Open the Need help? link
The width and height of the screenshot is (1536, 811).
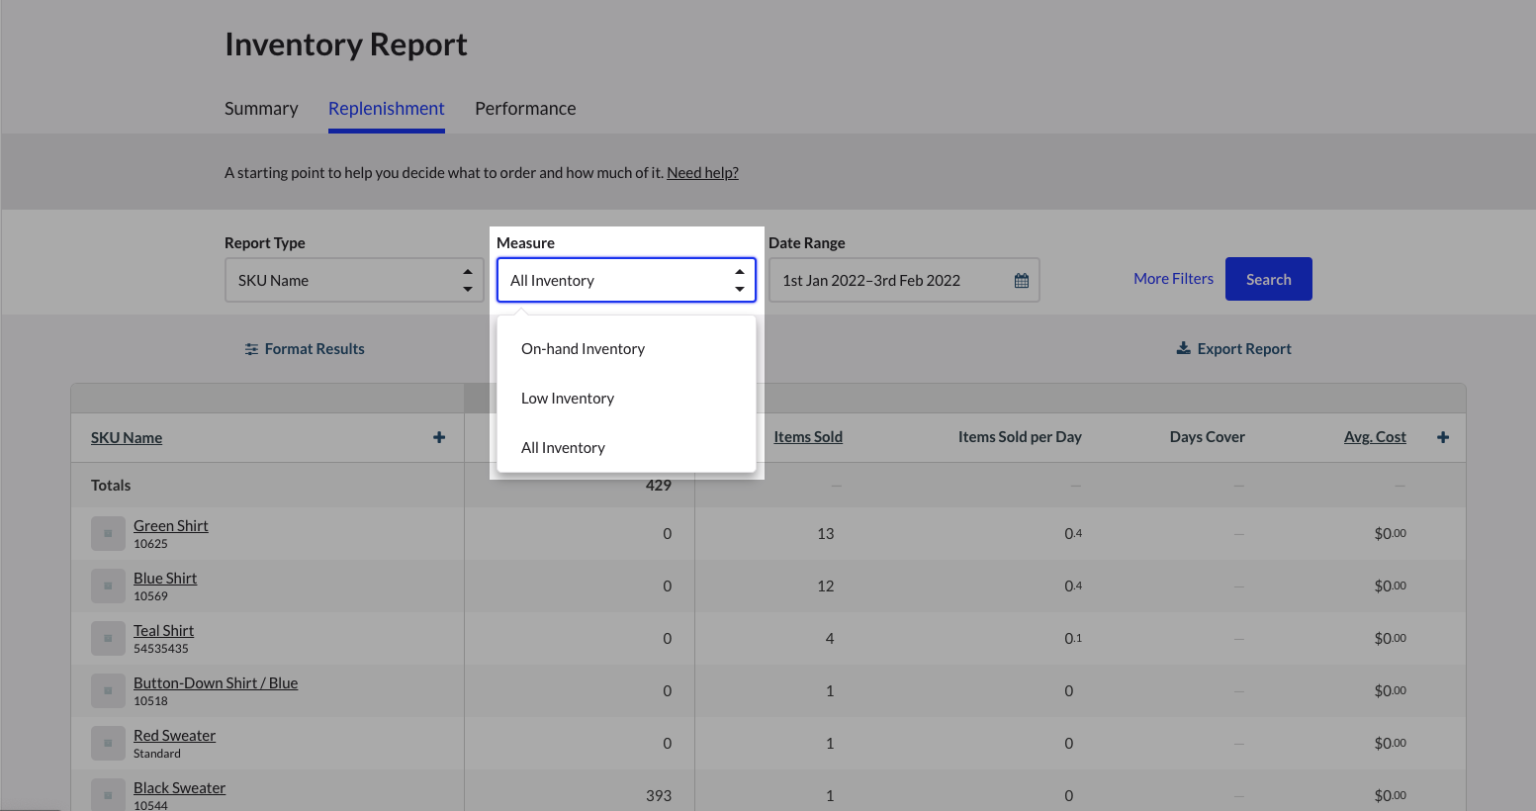702,172
